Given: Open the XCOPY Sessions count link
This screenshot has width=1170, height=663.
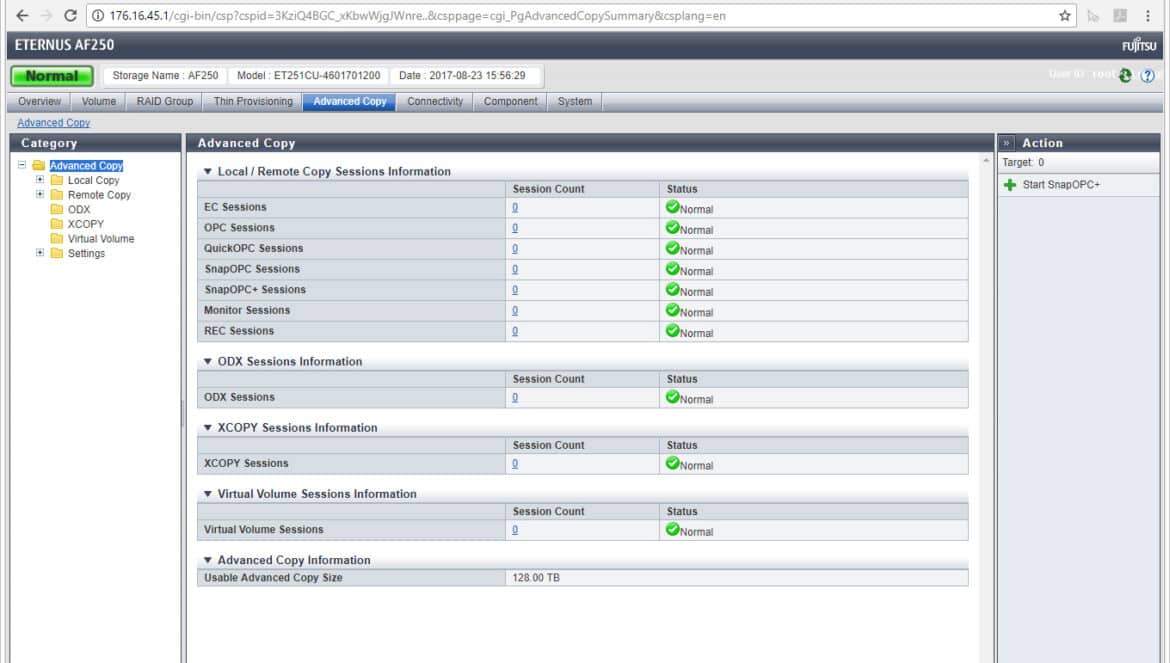Looking at the screenshot, I should (515, 464).
